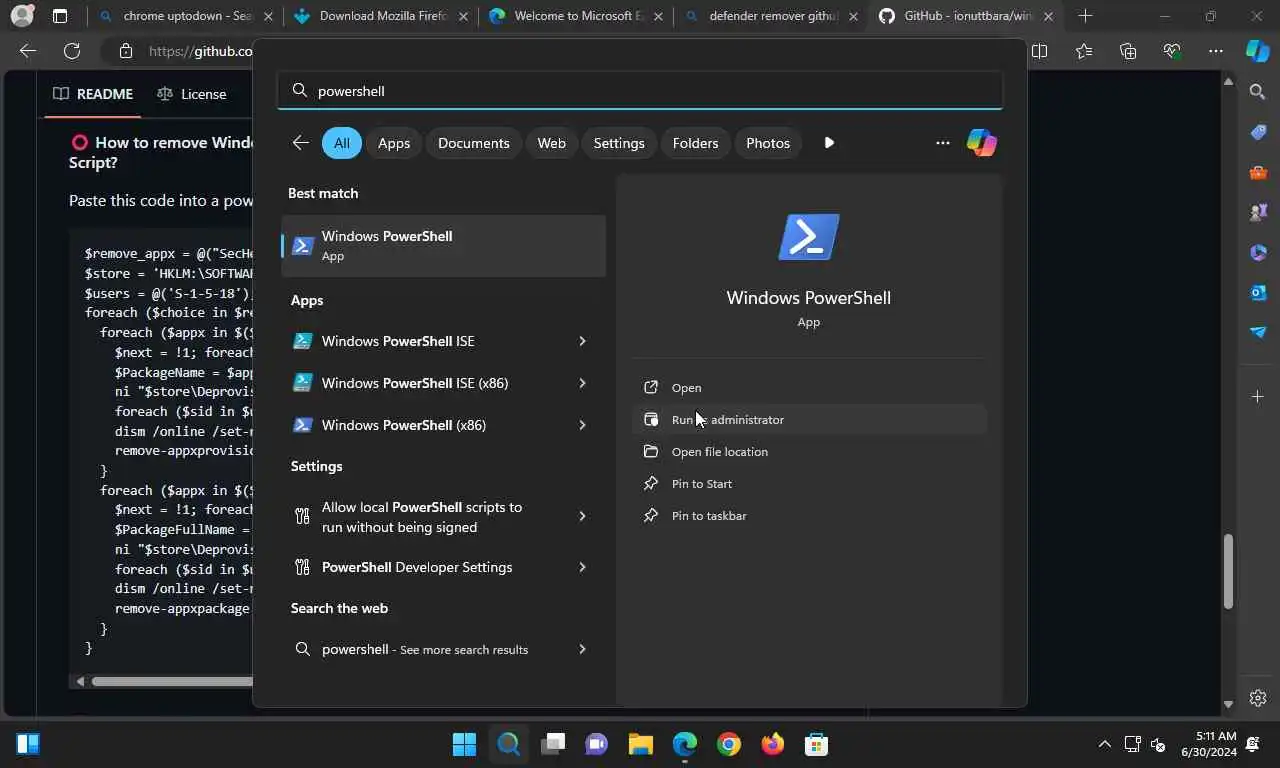Open Edge tab actions menu icon
1280x768 pixels.
pyautogui.click(x=60, y=16)
